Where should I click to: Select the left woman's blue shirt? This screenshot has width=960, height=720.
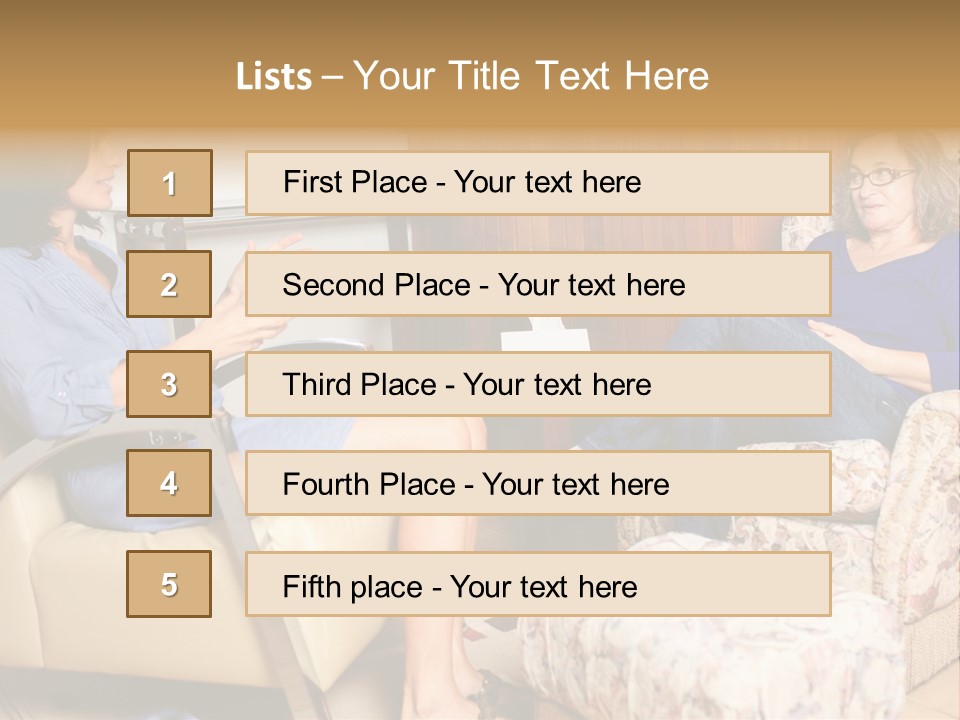[60, 330]
